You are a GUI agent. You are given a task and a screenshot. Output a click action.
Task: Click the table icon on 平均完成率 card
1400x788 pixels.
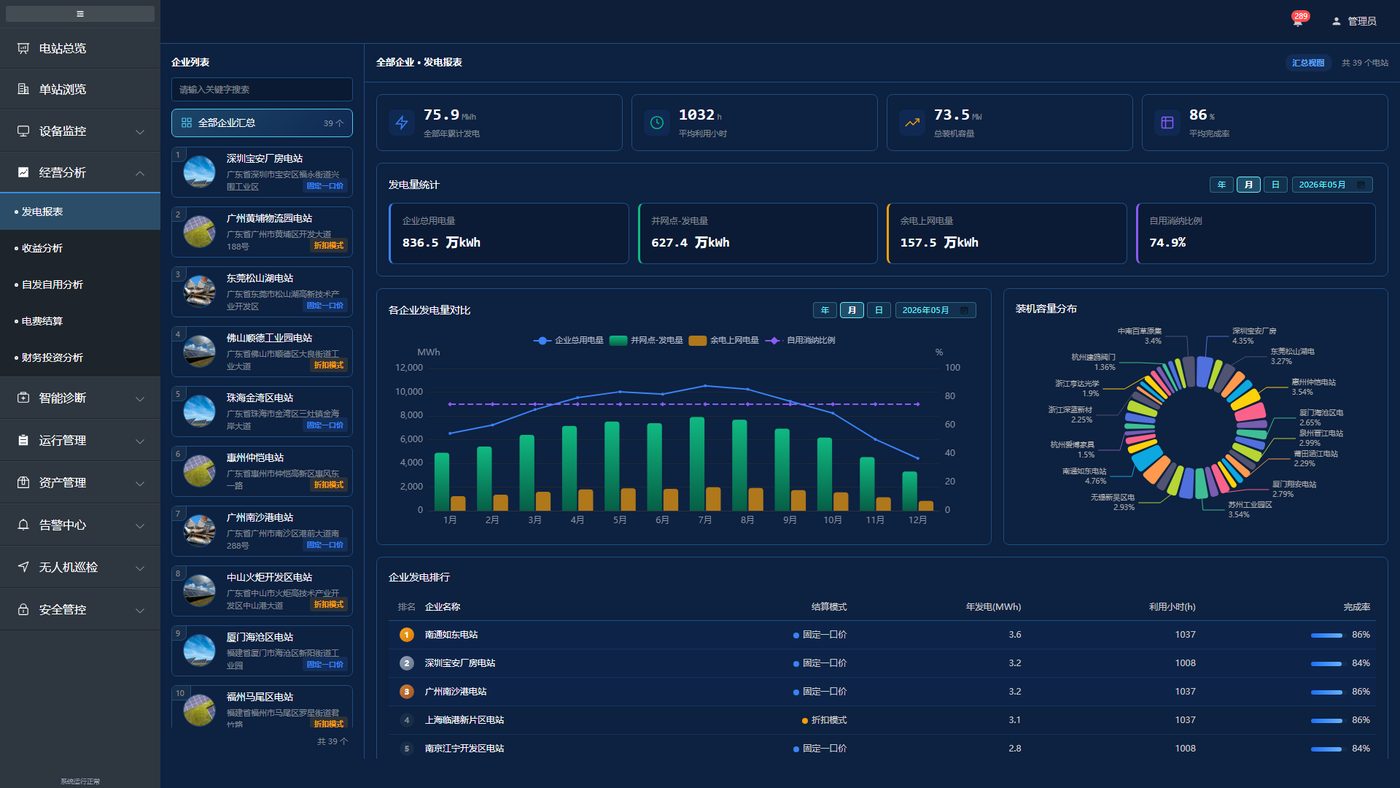click(x=1167, y=123)
